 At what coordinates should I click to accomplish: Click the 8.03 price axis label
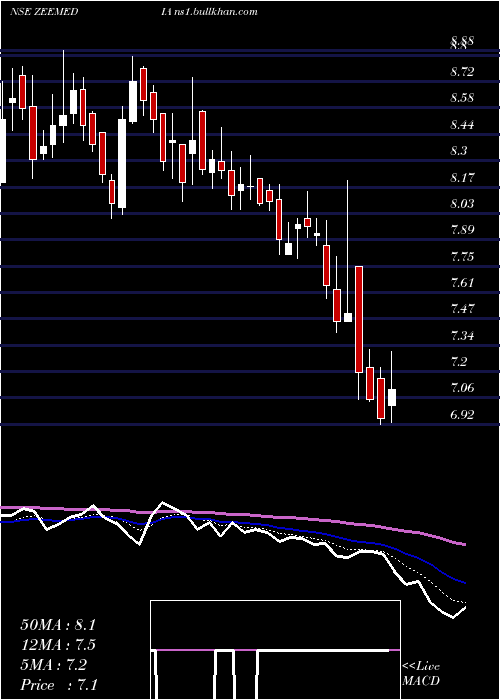462,204
